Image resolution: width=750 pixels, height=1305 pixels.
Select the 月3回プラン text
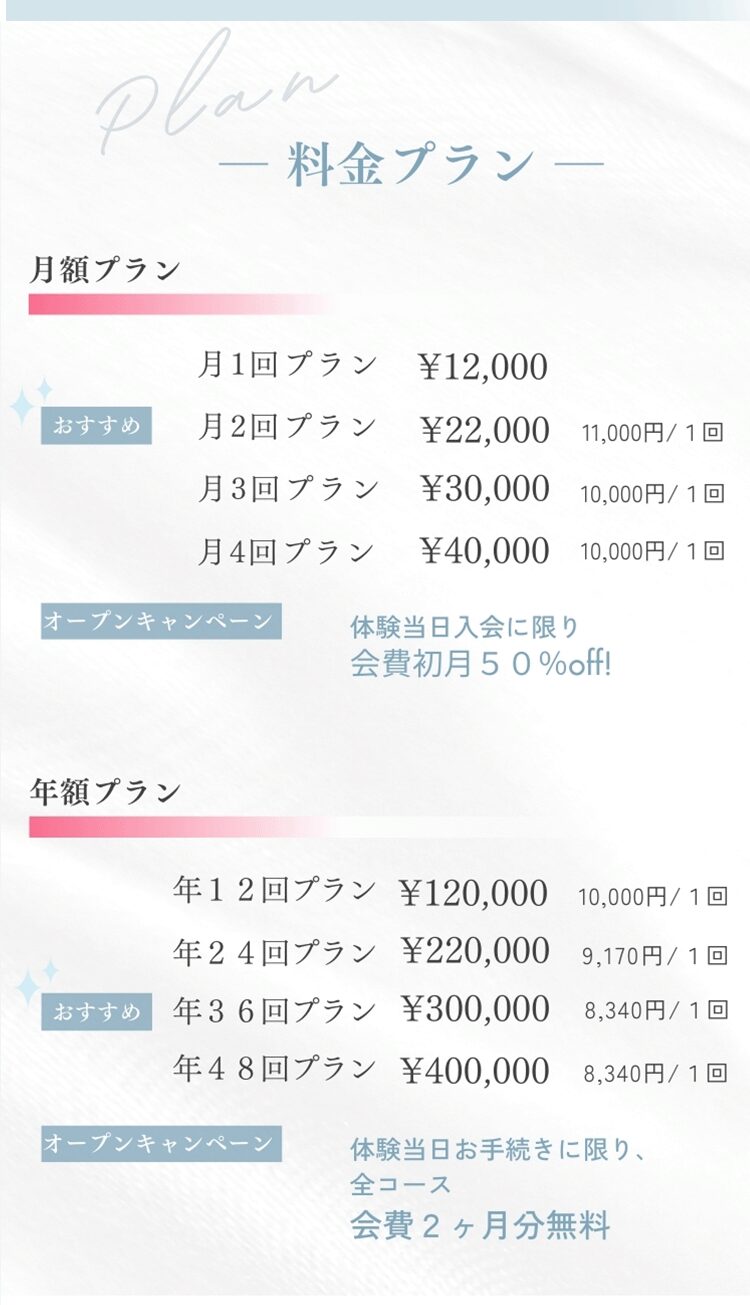pos(288,489)
